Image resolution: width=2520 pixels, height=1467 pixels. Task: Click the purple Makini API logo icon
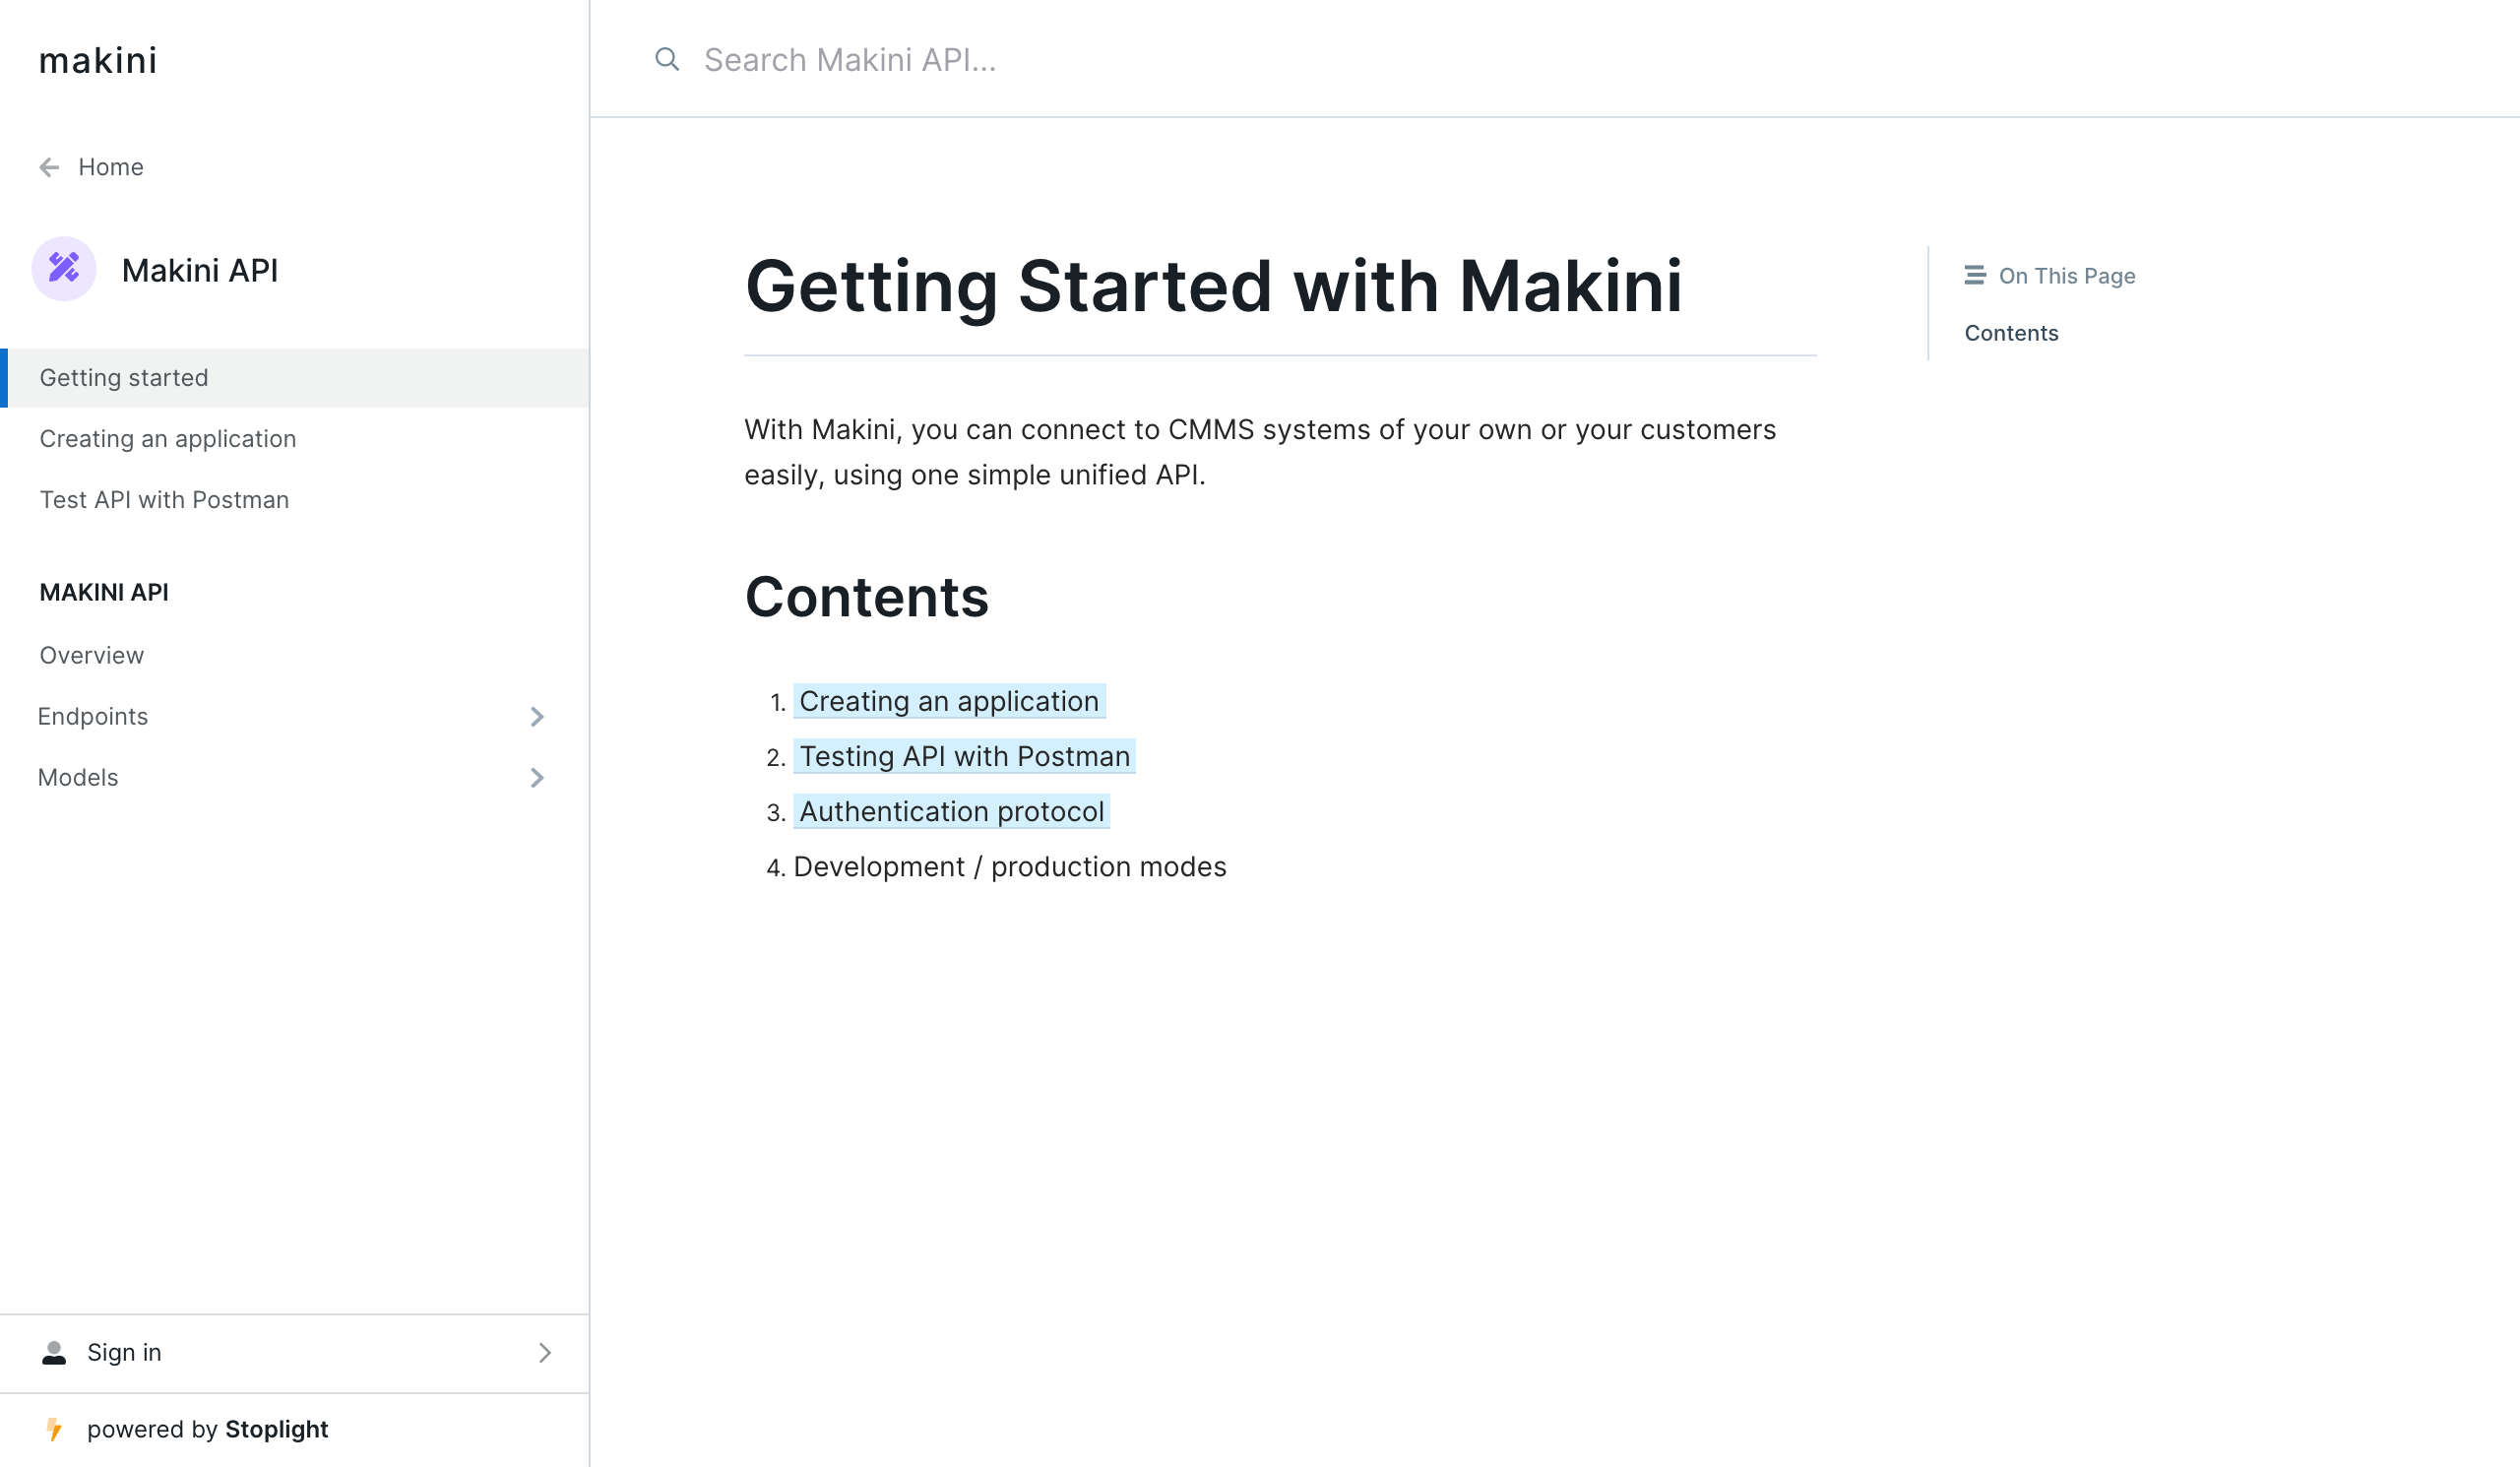[64, 269]
